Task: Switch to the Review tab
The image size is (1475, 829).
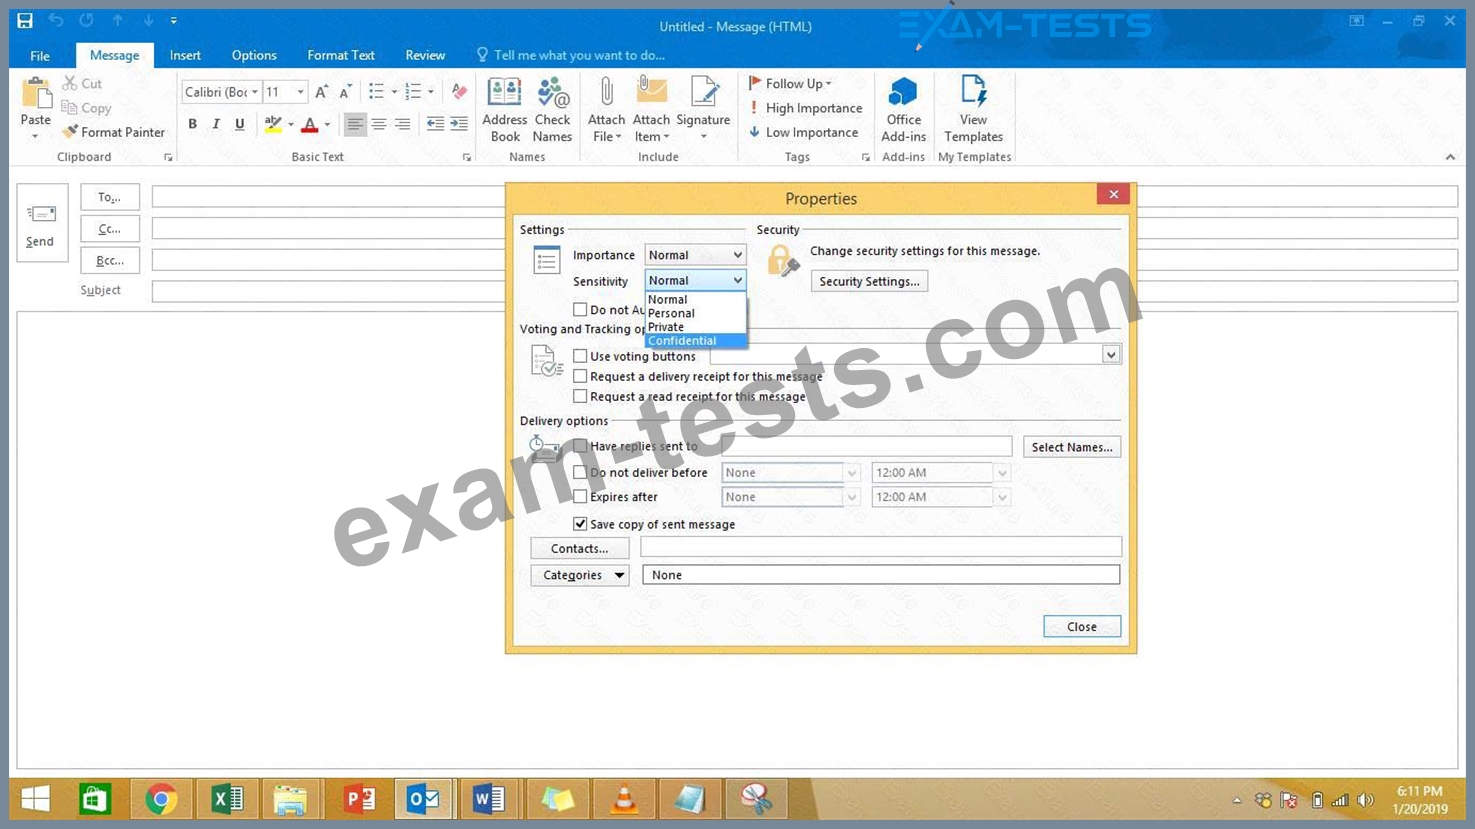Action: [x=425, y=55]
